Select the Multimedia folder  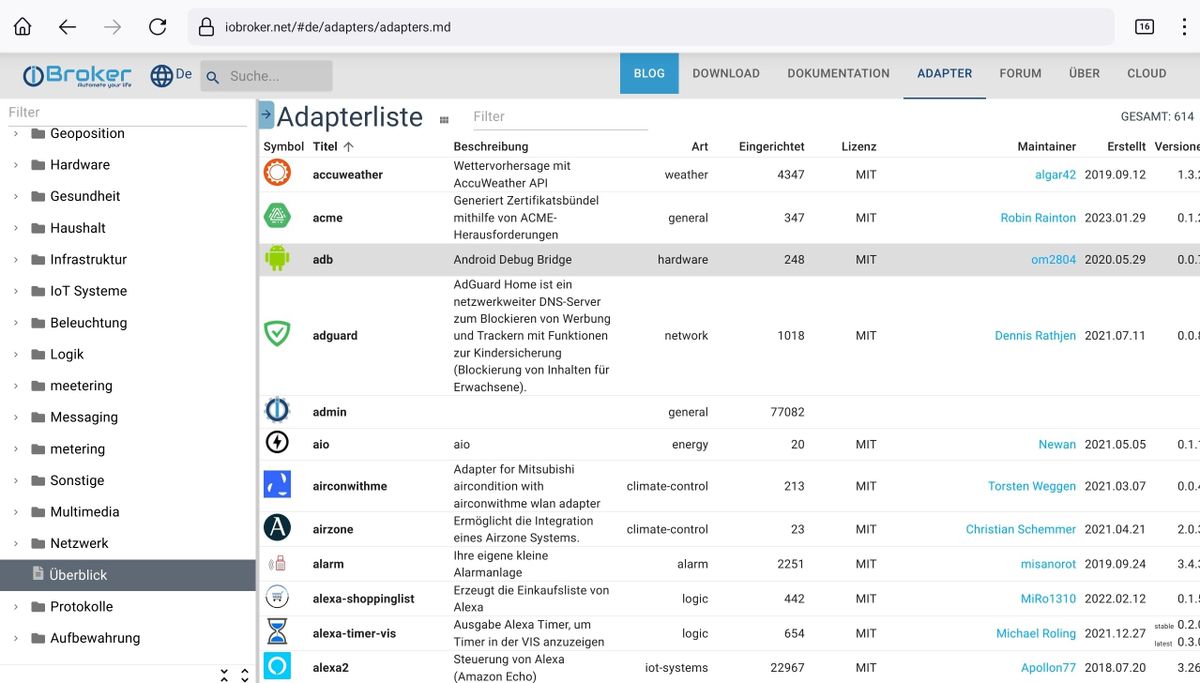(85, 511)
